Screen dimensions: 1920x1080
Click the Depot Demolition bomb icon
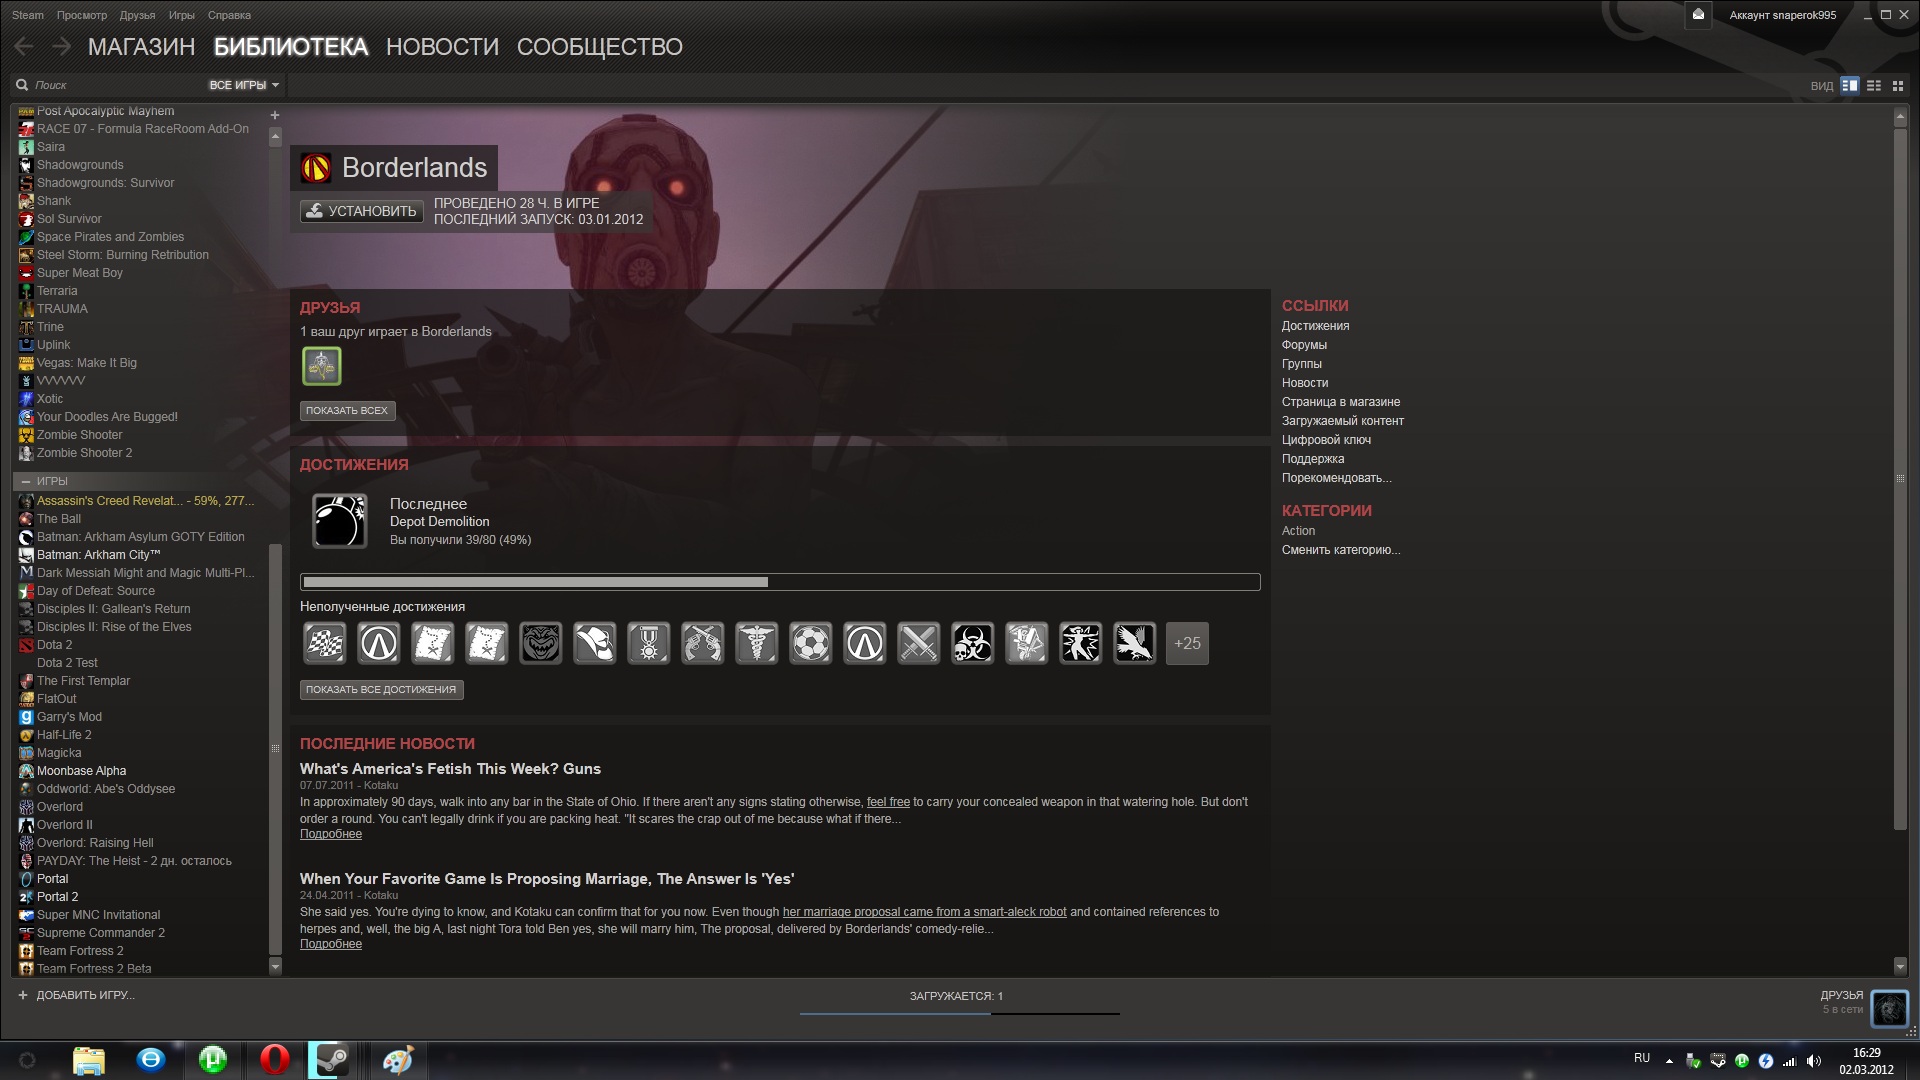coord(340,521)
